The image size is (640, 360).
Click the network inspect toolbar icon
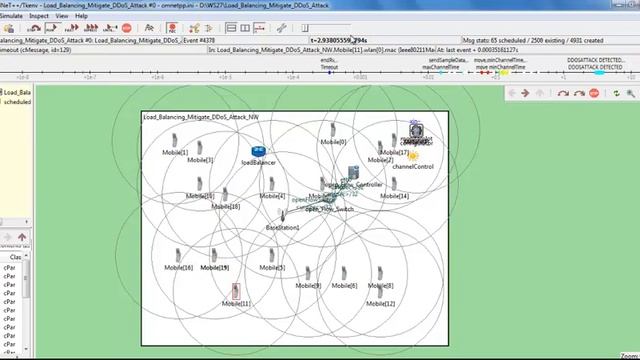(194, 28)
